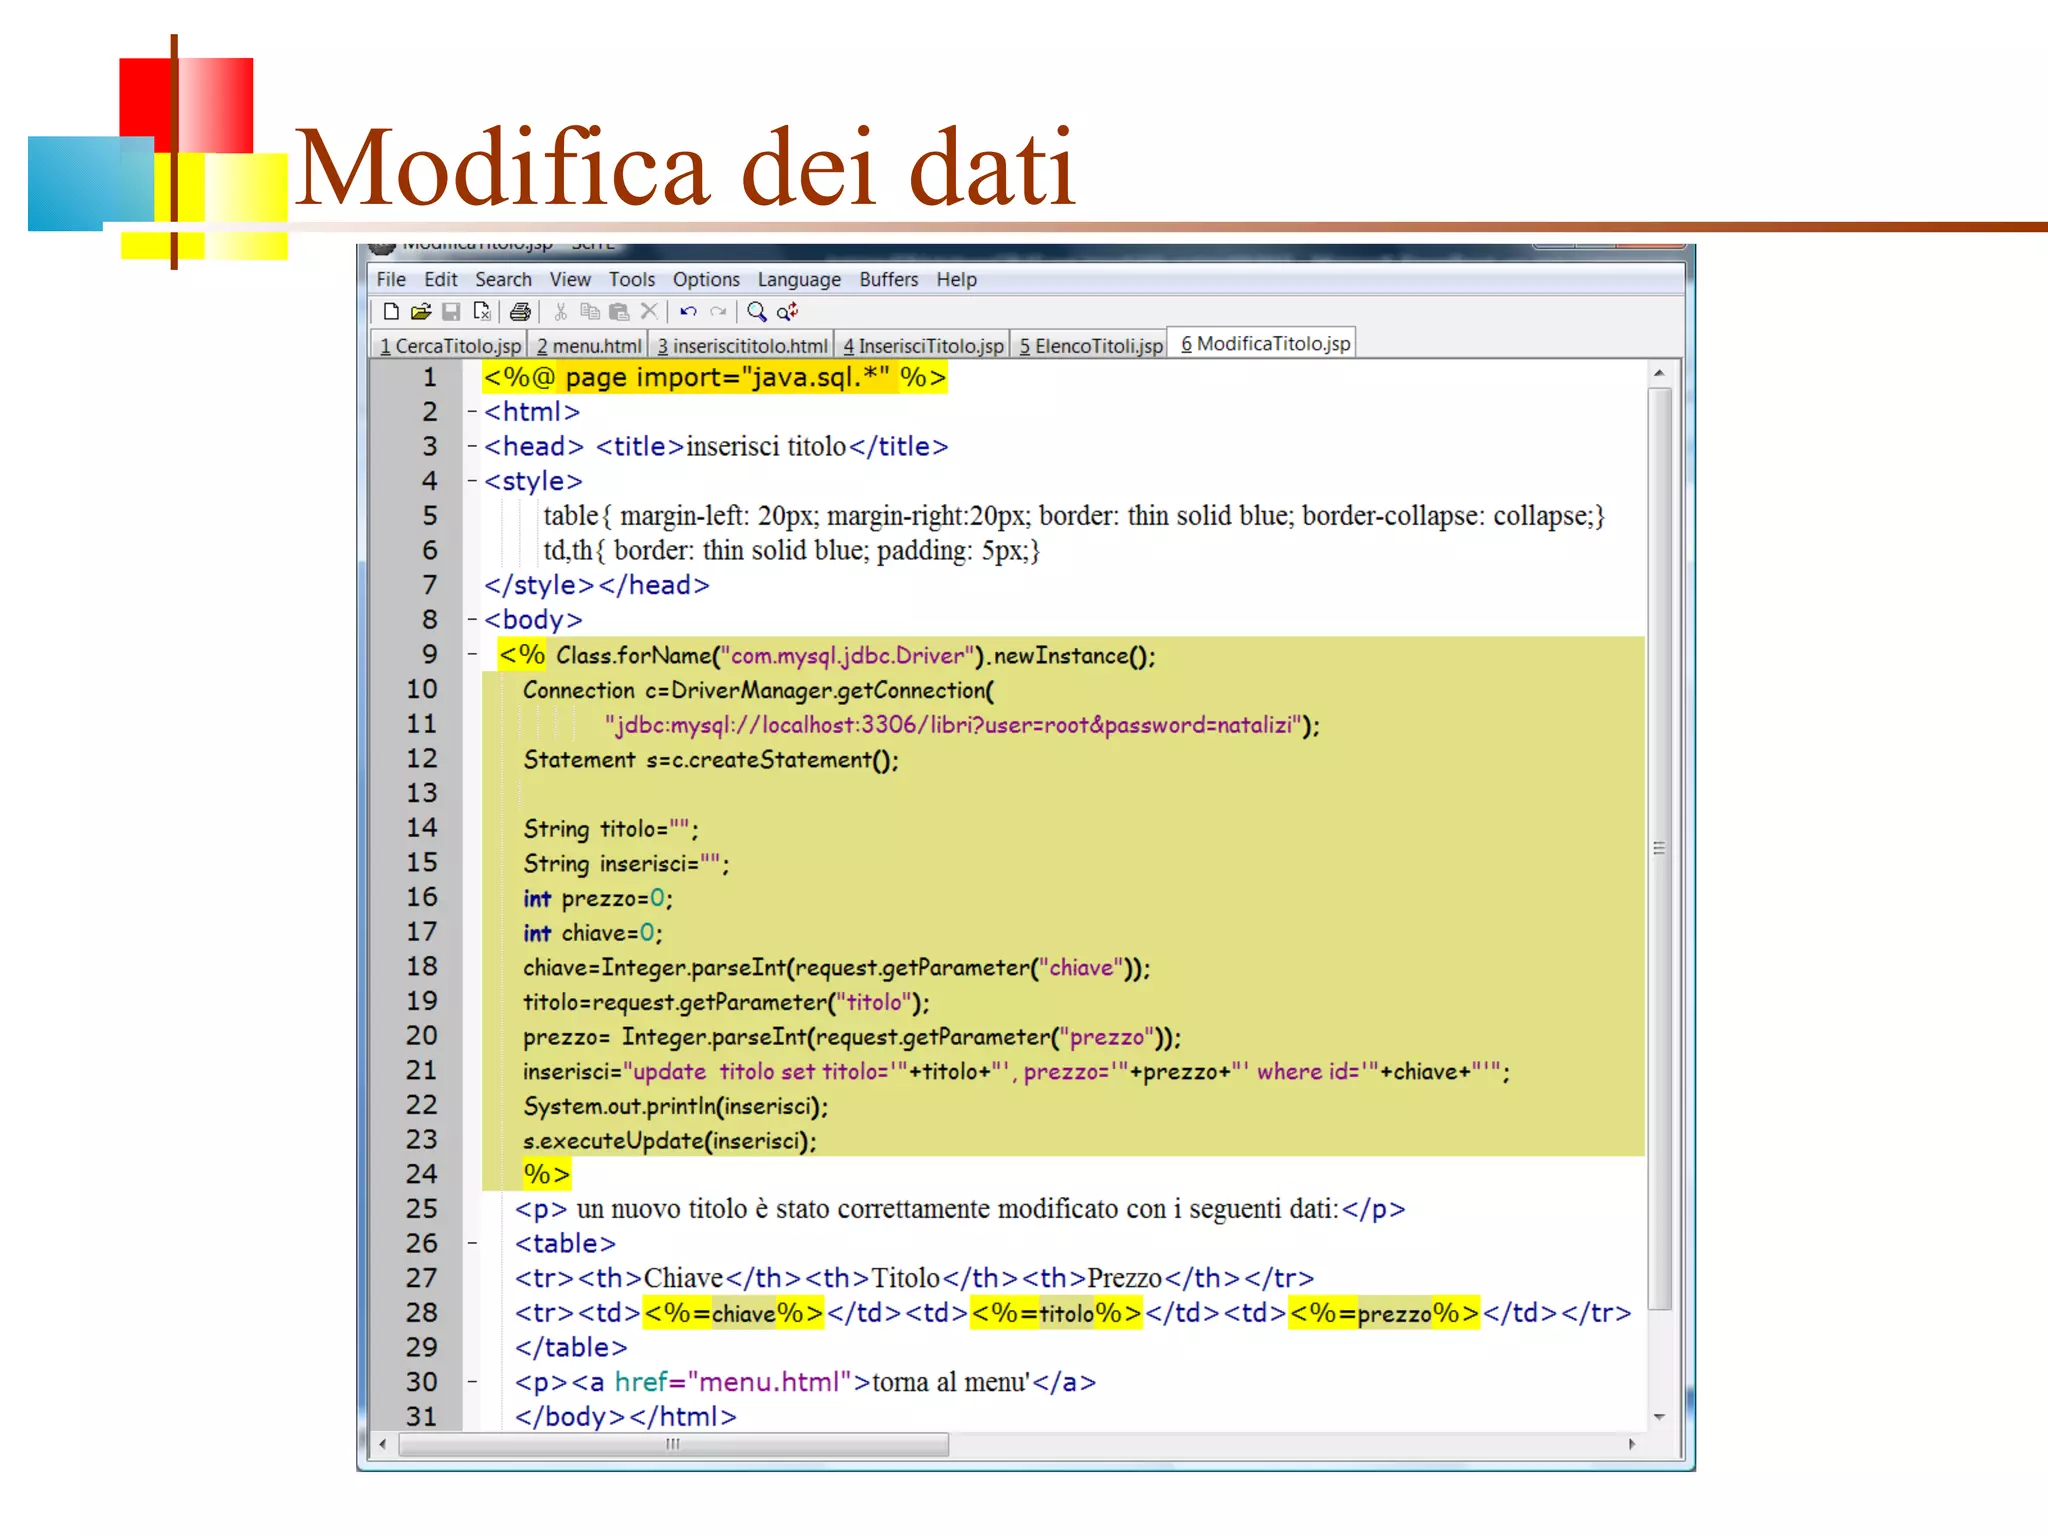Collapse the body fold on line 8
The height and width of the screenshot is (1536, 2048).
pyautogui.click(x=472, y=620)
